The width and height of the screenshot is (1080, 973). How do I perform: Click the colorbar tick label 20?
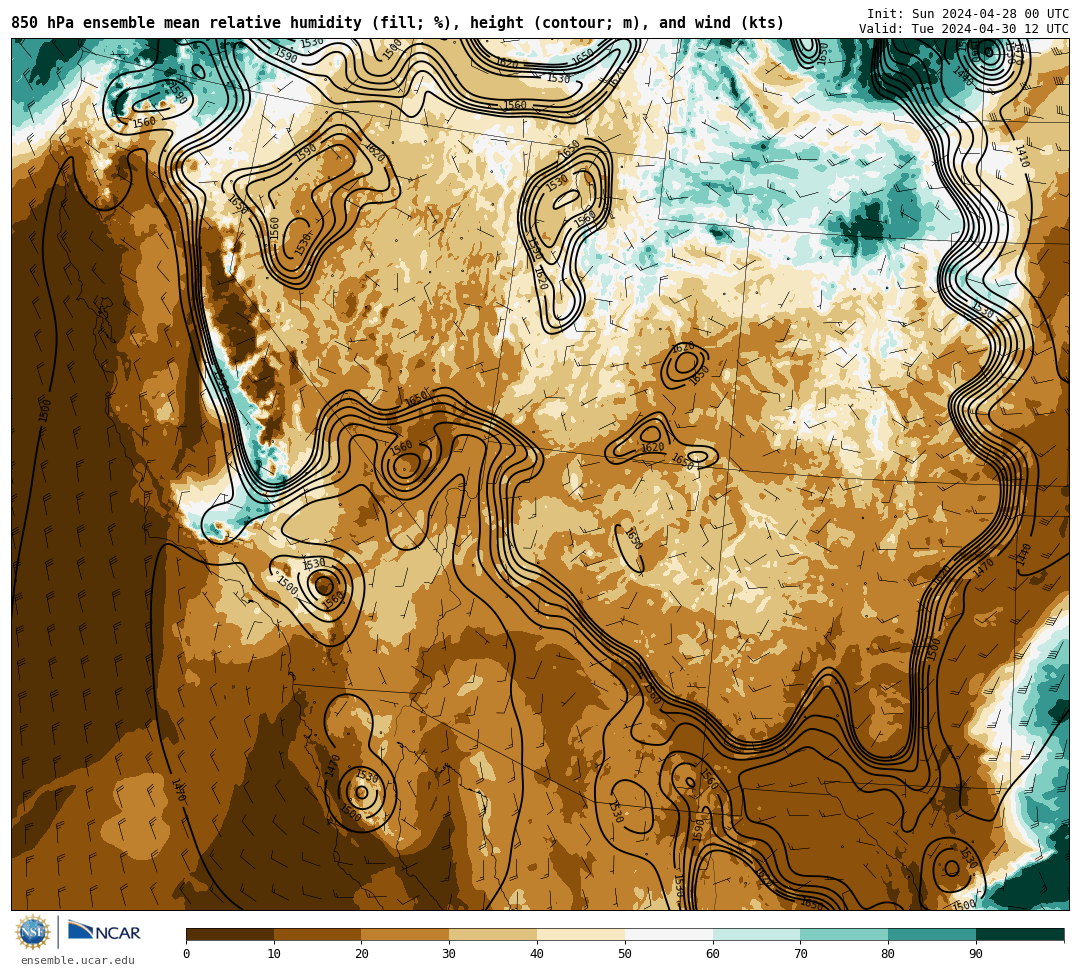pyautogui.click(x=362, y=954)
